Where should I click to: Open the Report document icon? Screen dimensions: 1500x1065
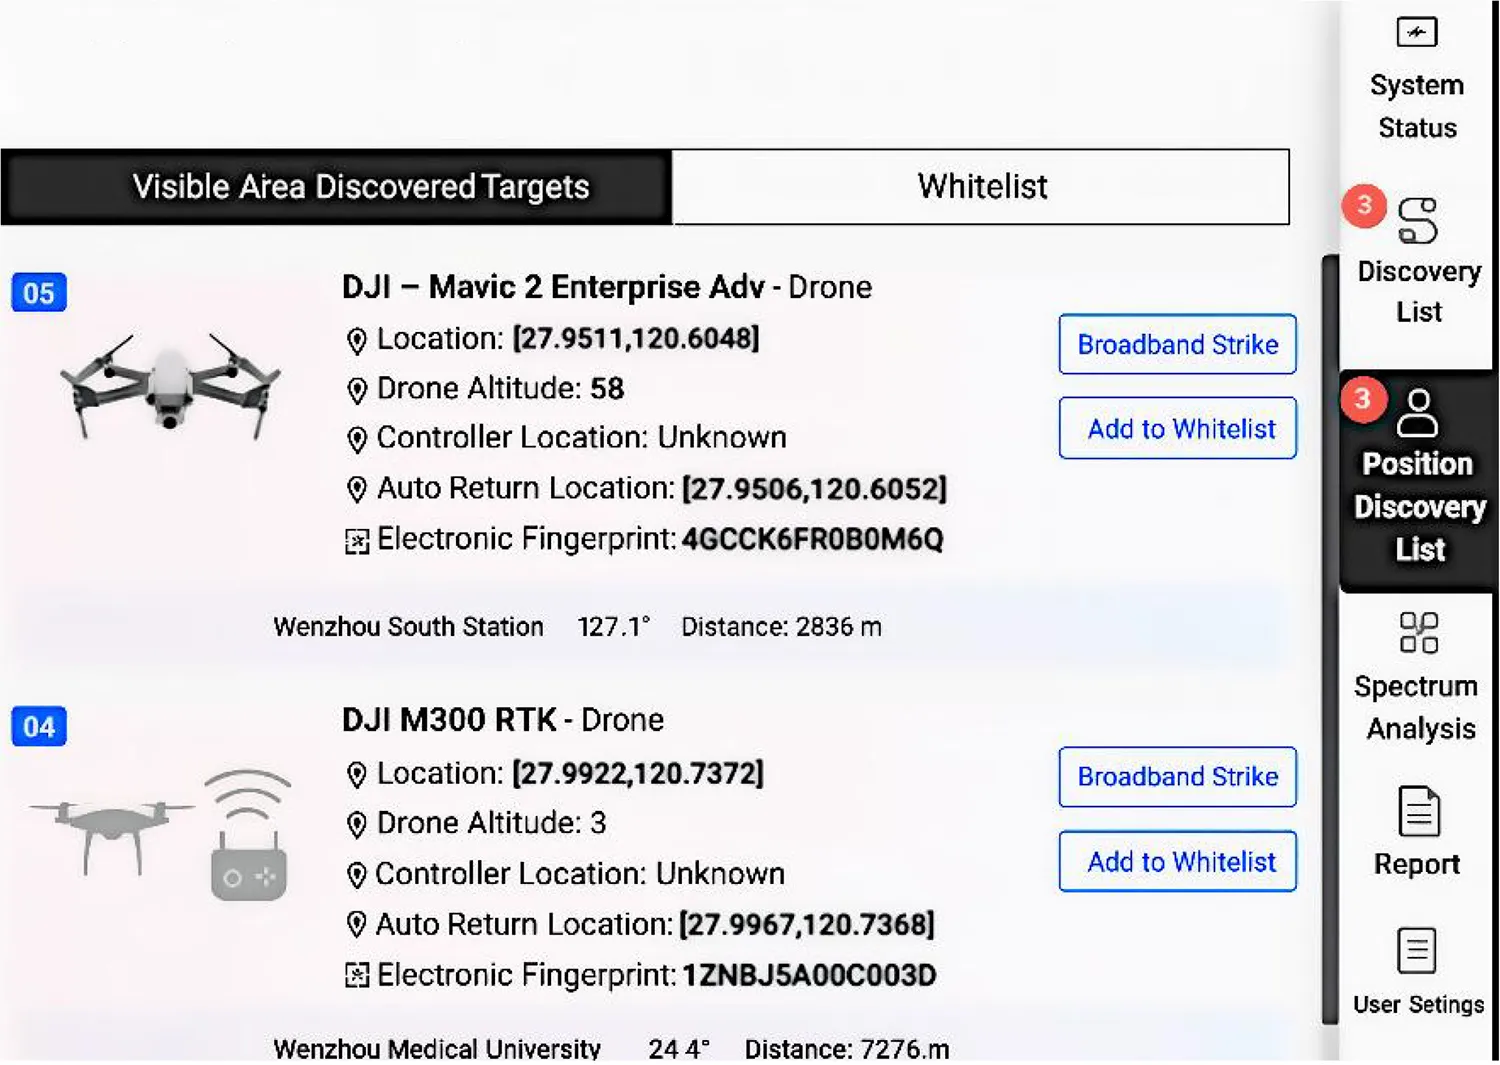pyautogui.click(x=1417, y=811)
